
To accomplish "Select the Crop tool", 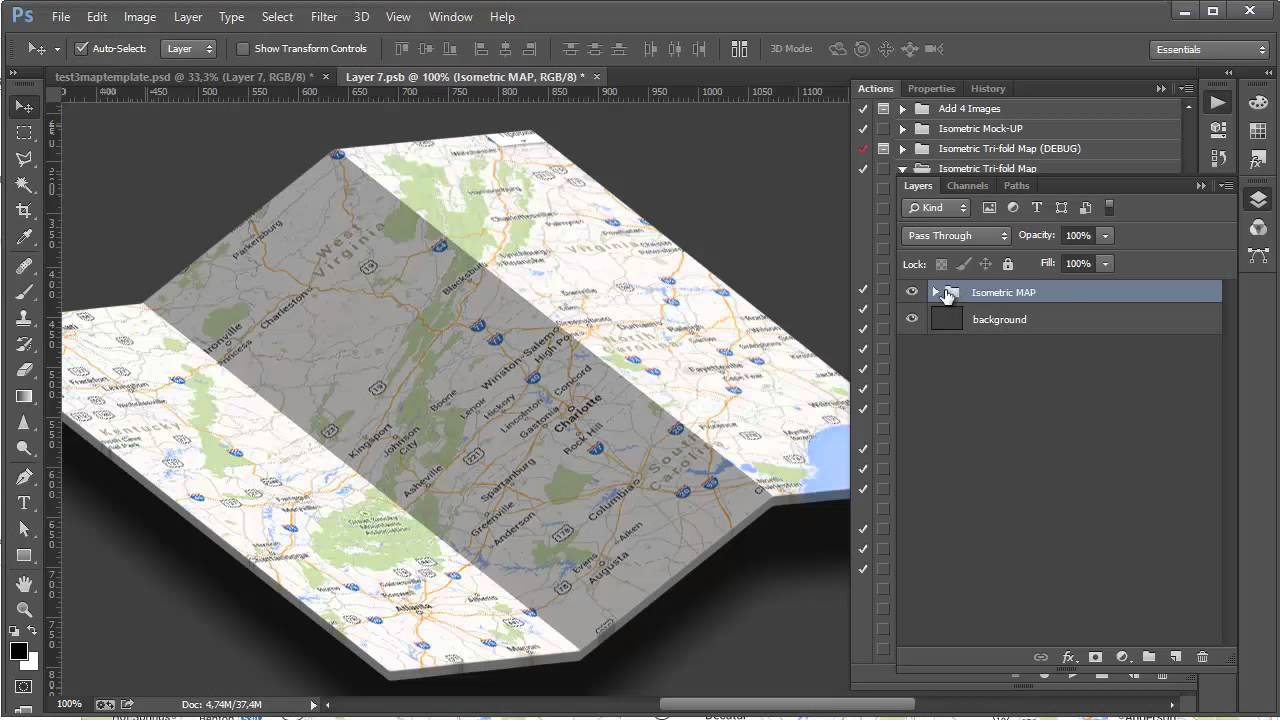I will coord(24,211).
